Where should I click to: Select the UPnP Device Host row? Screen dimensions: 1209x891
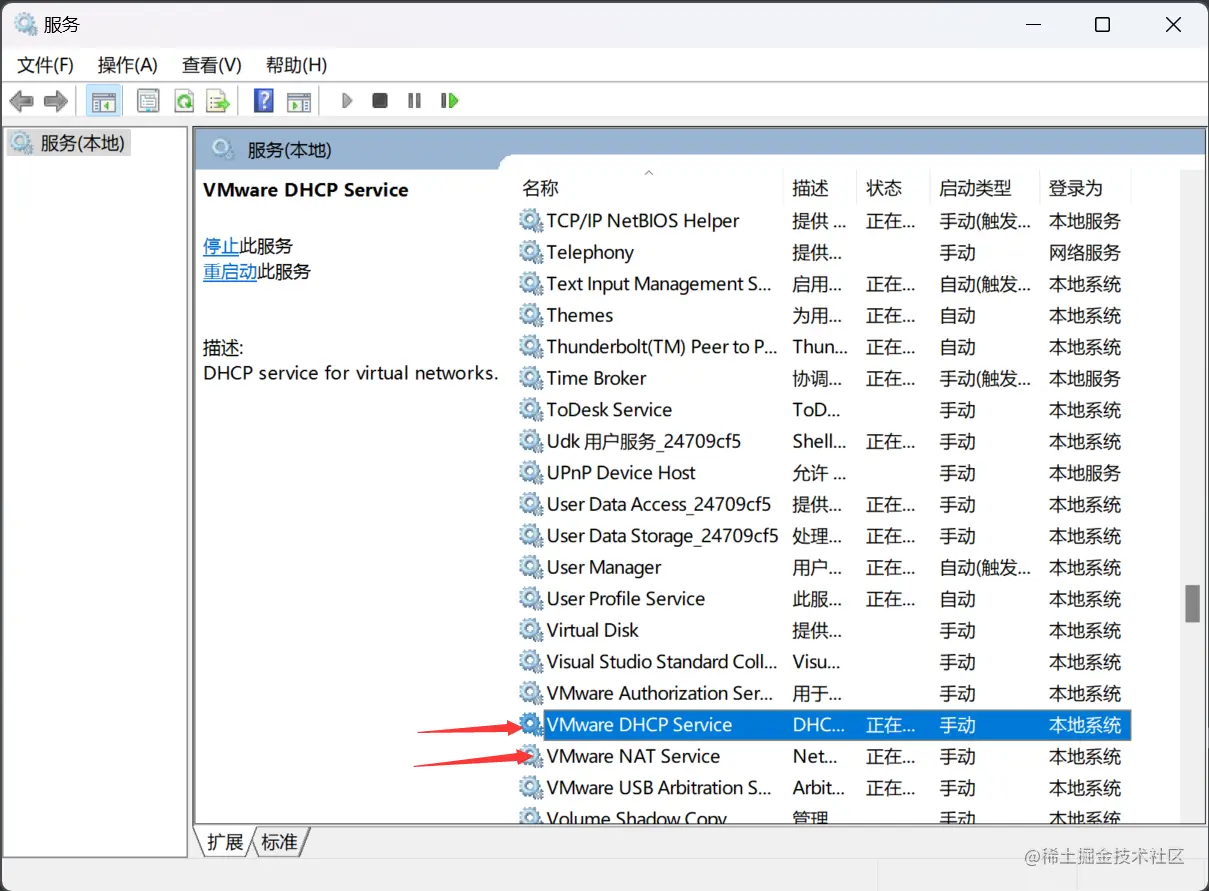point(824,473)
